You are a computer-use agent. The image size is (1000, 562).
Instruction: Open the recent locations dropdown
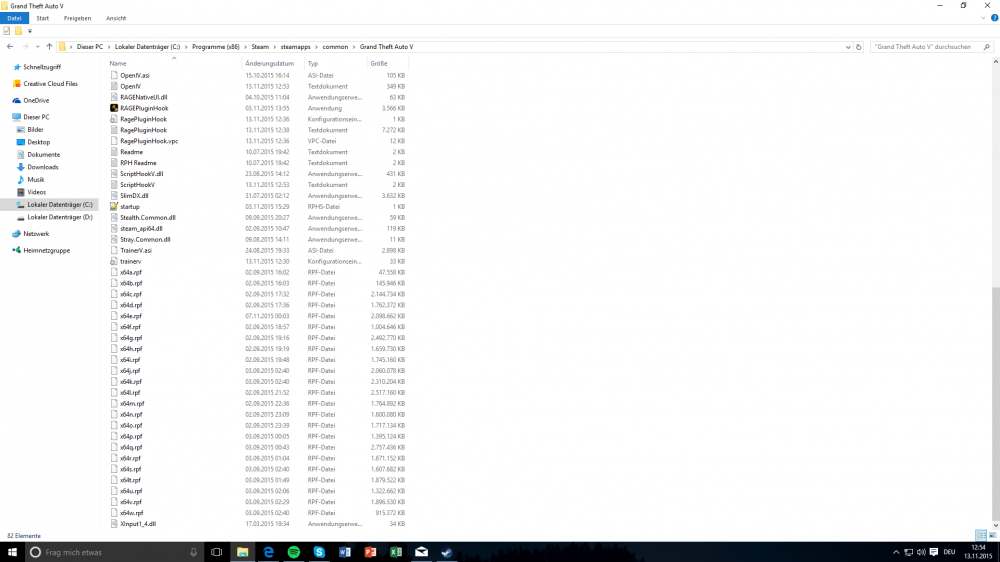pos(38,47)
